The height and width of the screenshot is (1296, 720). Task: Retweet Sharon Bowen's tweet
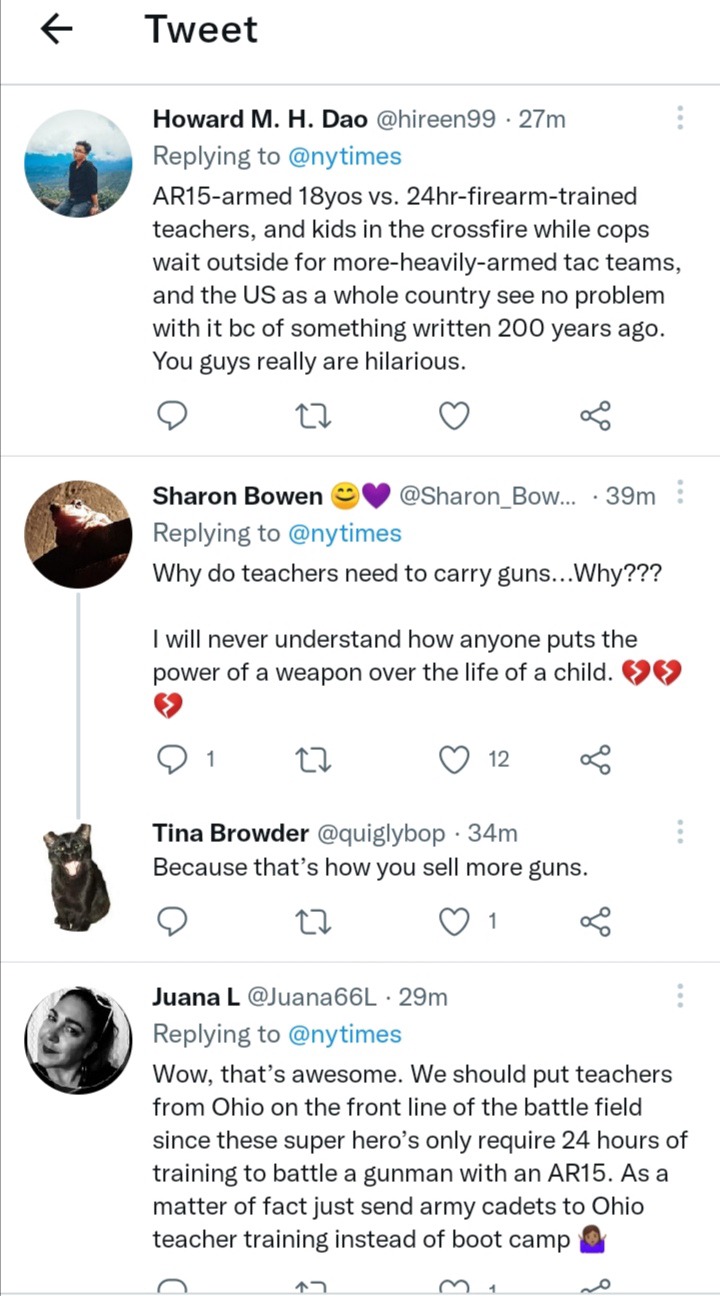pyautogui.click(x=315, y=760)
